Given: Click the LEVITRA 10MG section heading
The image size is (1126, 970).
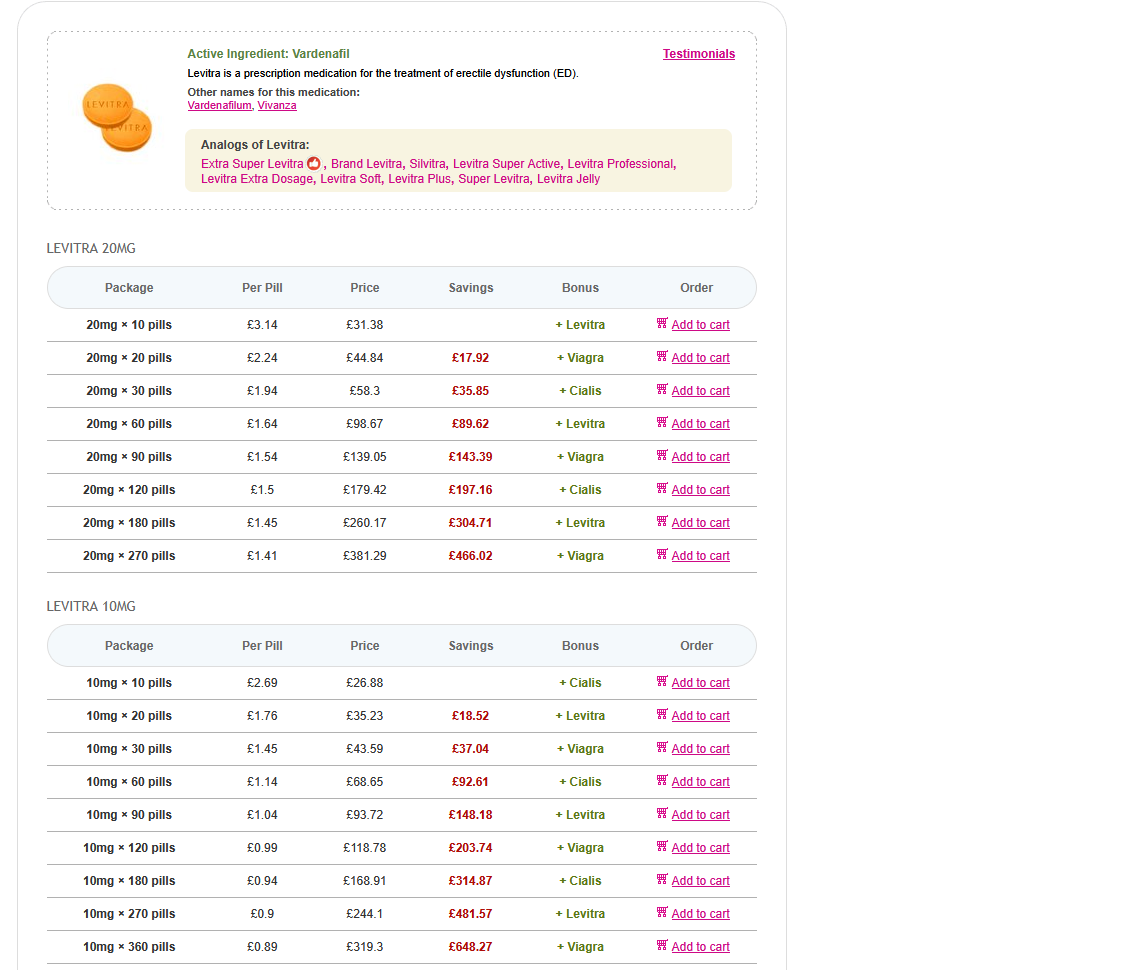Looking at the screenshot, I should [x=91, y=607].
